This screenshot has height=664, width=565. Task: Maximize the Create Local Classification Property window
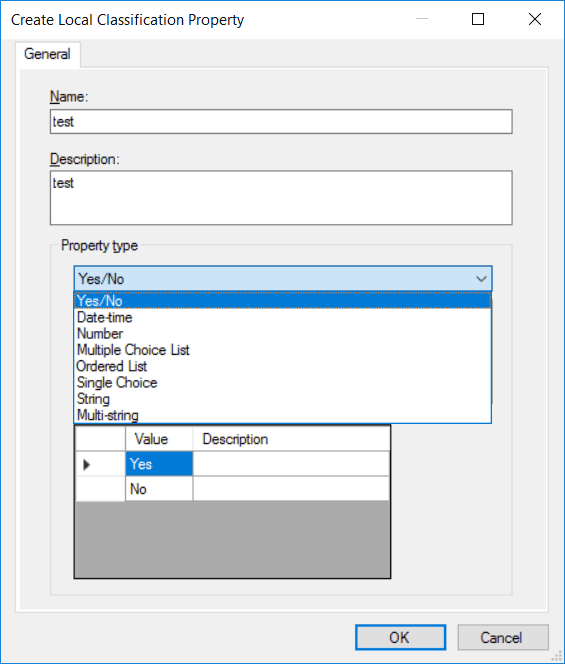478,19
